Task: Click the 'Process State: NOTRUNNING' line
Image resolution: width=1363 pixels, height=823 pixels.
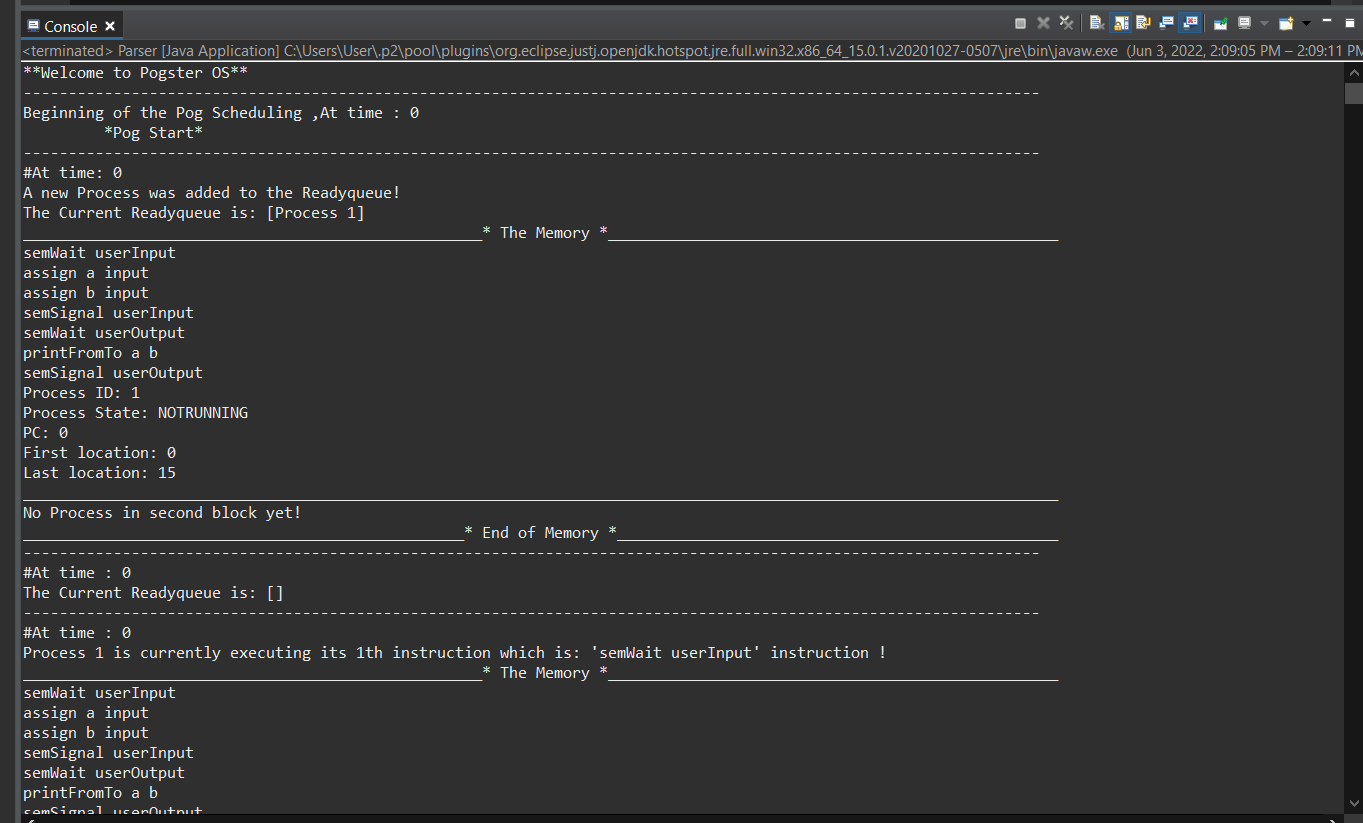Action: point(136,413)
